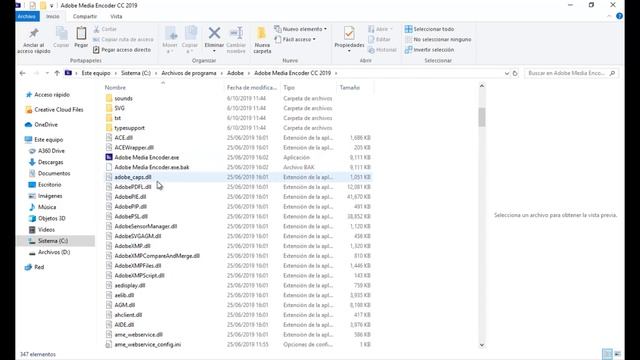This screenshot has height=360, width=640.
Task: Click the scroll-down arrow of the file list
Action: click(x=482, y=345)
